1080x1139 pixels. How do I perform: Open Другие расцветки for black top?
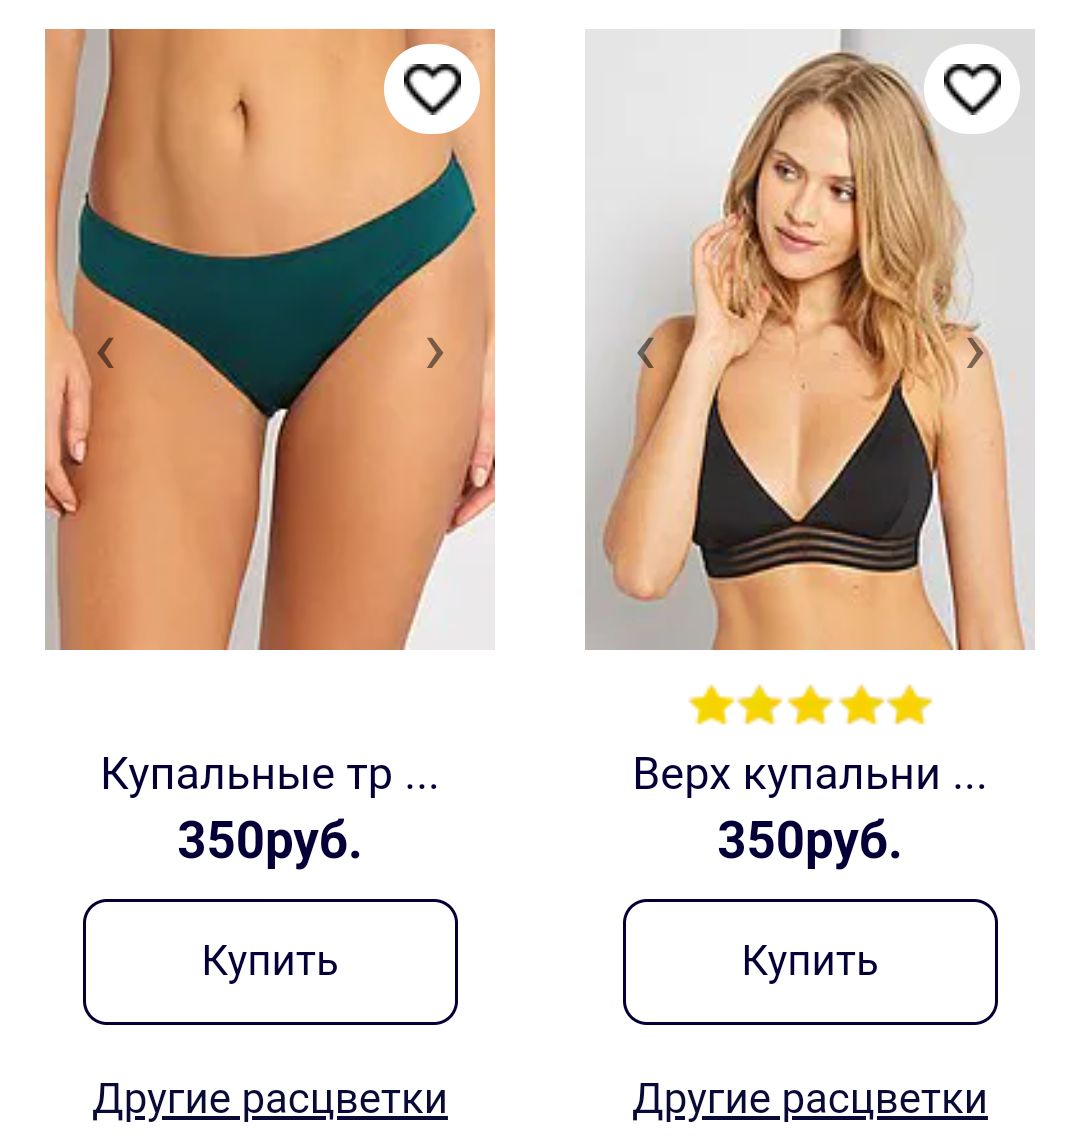(x=810, y=1100)
